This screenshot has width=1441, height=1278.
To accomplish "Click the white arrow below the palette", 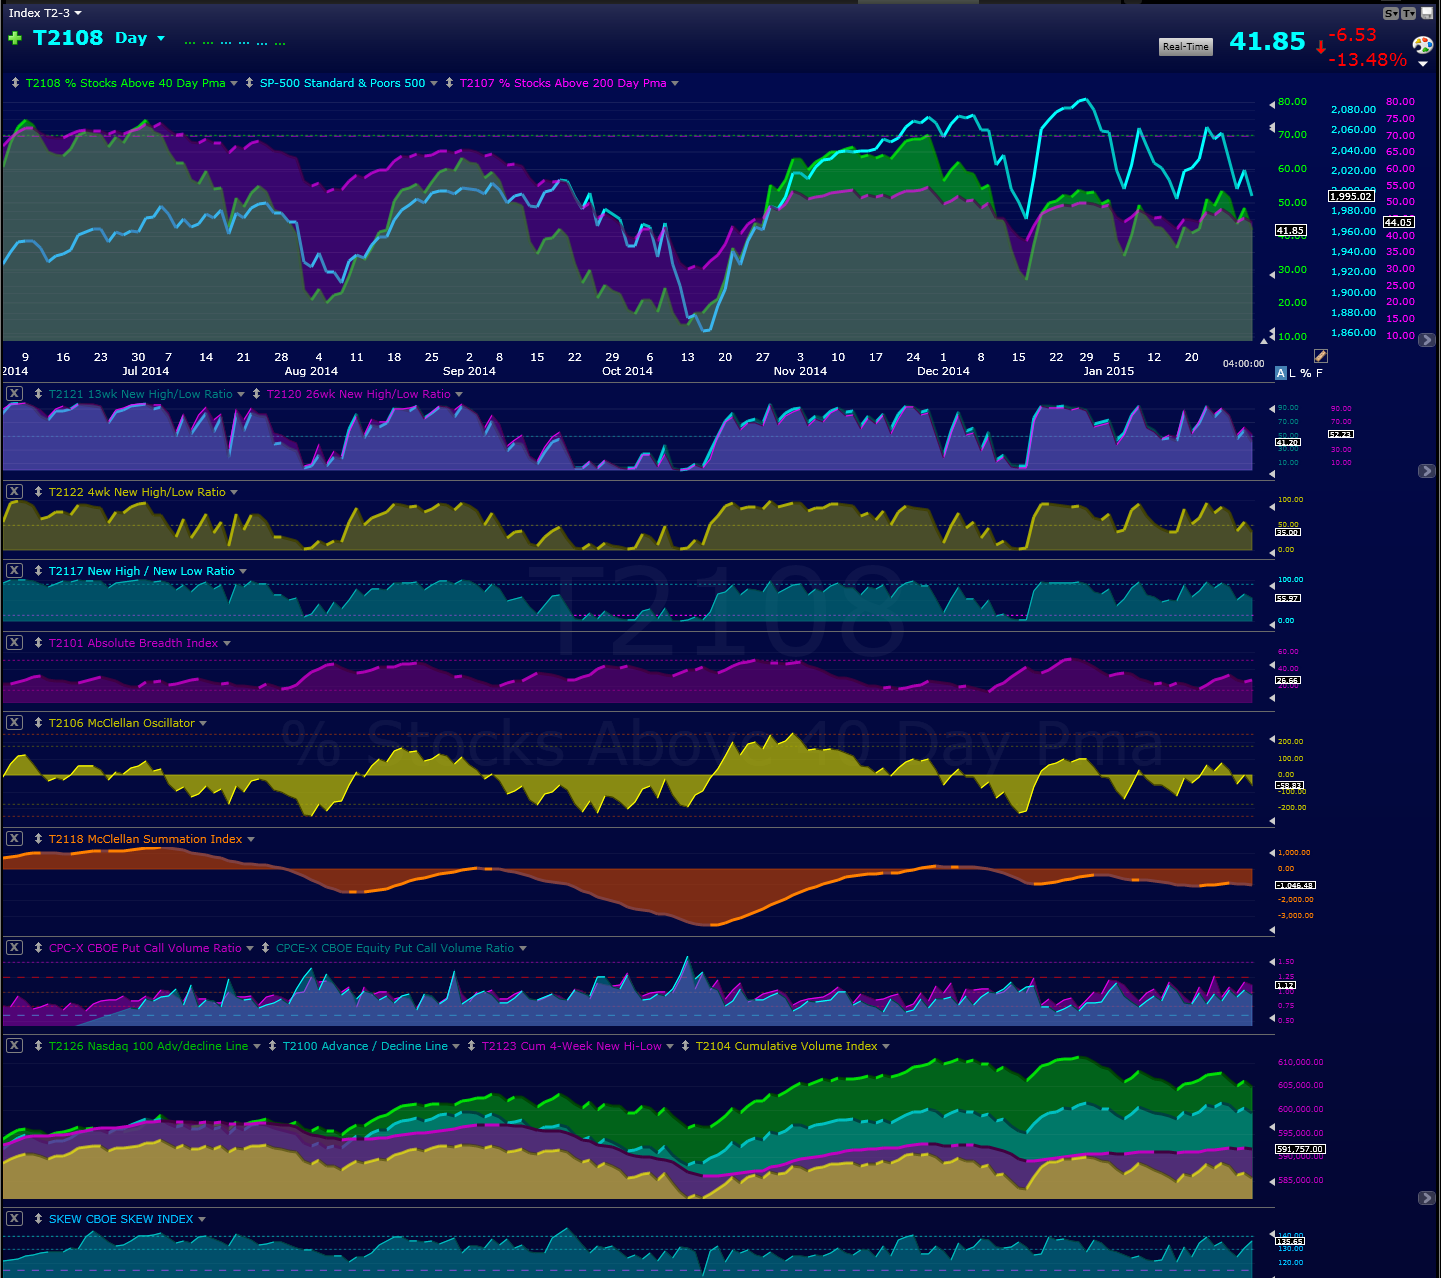I will [x=1423, y=64].
